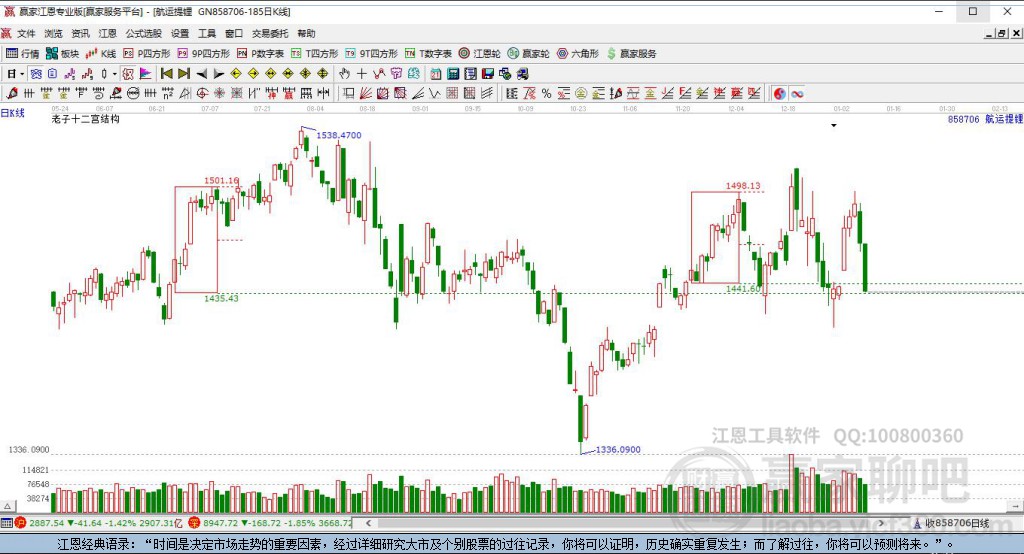Open the 行情 quotes view
This screenshot has height=554, width=1024.
pos(22,54)
